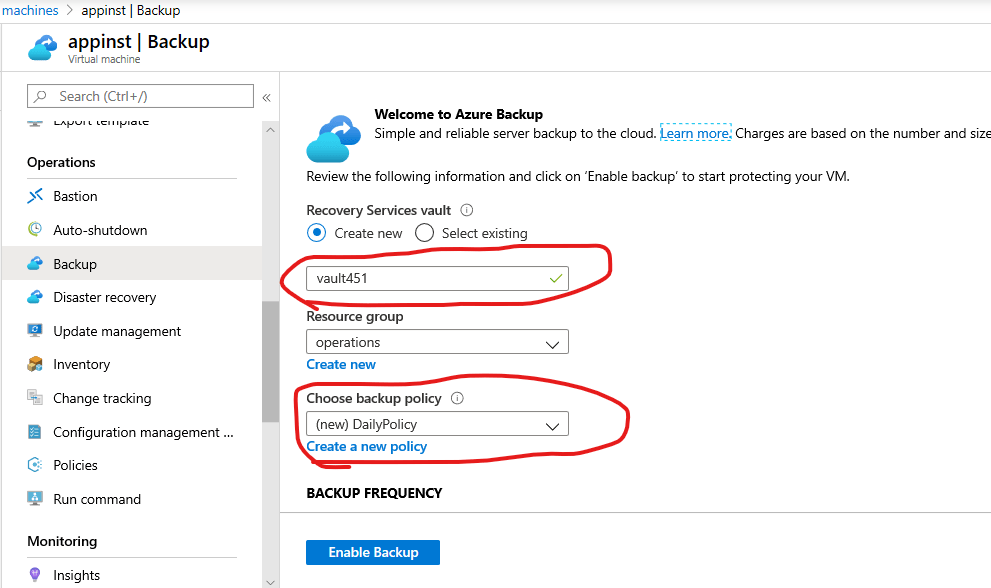Select the Select existing radio button

[x=424, y=233]
